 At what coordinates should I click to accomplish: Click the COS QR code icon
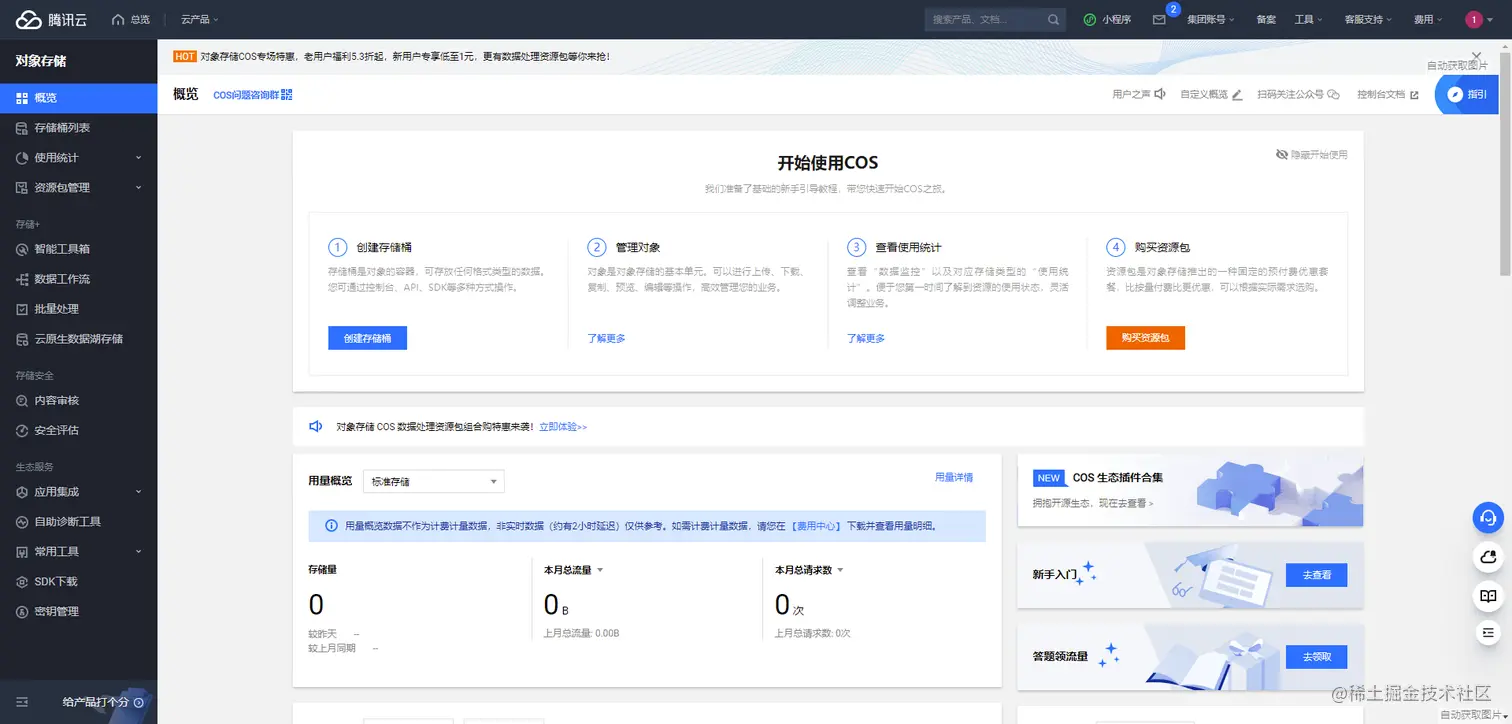pos(287,94)
